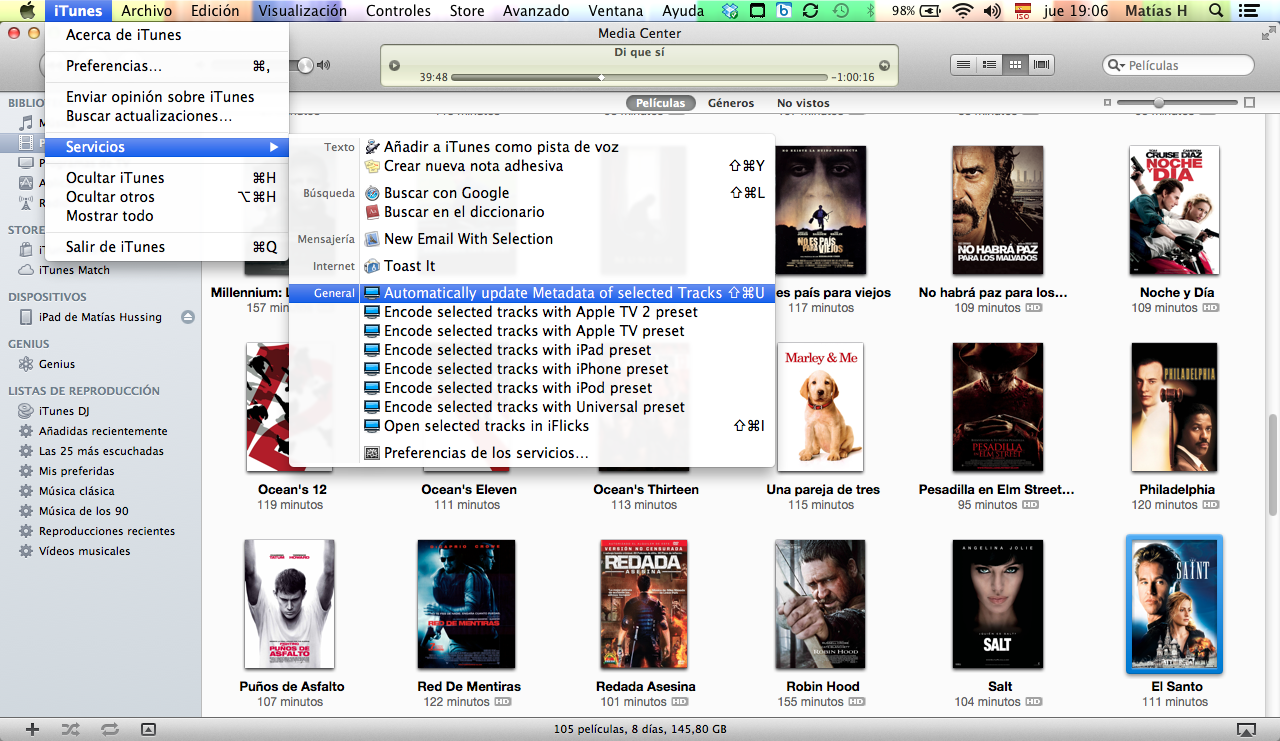Image resolution: width=1280 pixels, height=741 pixels.
Task: Select grid view toggle button
Action: pyautogui.click(x=1016, y=65)
